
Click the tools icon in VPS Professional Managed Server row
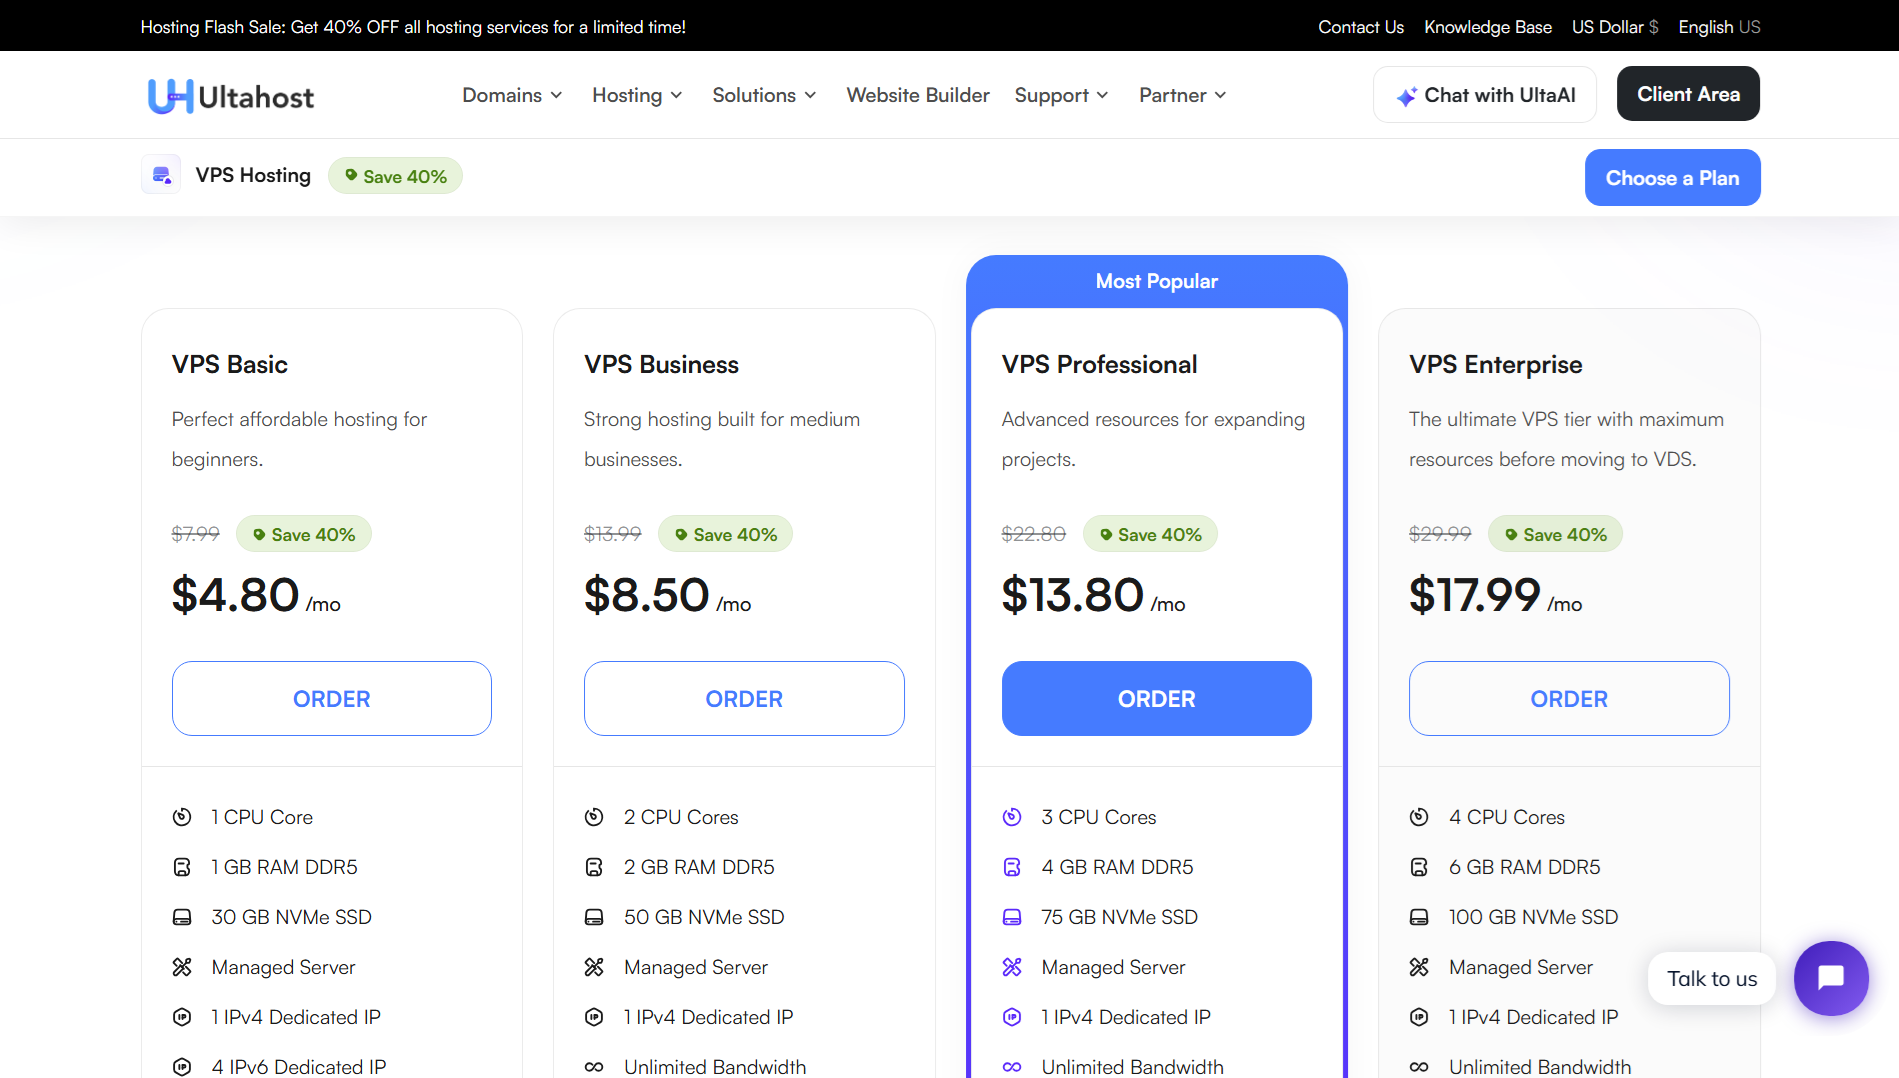pos(1012,967)
